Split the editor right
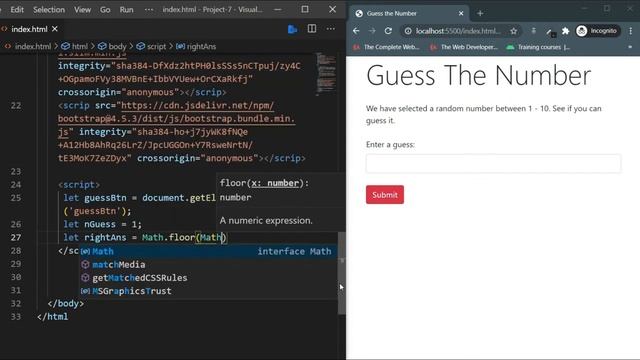 pos(312,29)
